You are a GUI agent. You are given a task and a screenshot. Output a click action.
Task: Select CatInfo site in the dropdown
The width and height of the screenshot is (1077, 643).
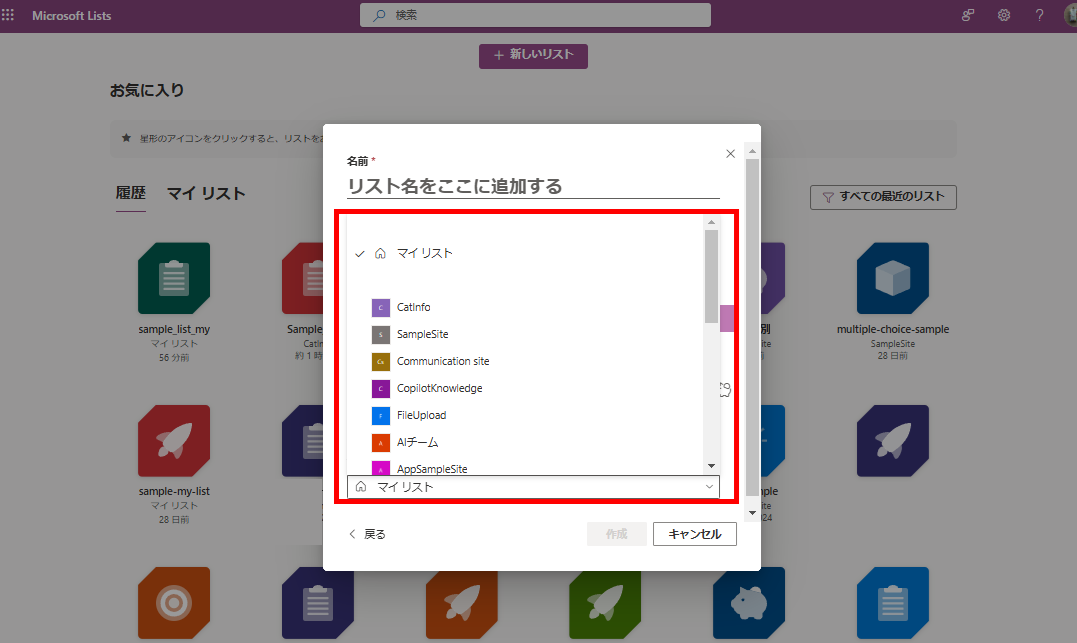[525, 307]
